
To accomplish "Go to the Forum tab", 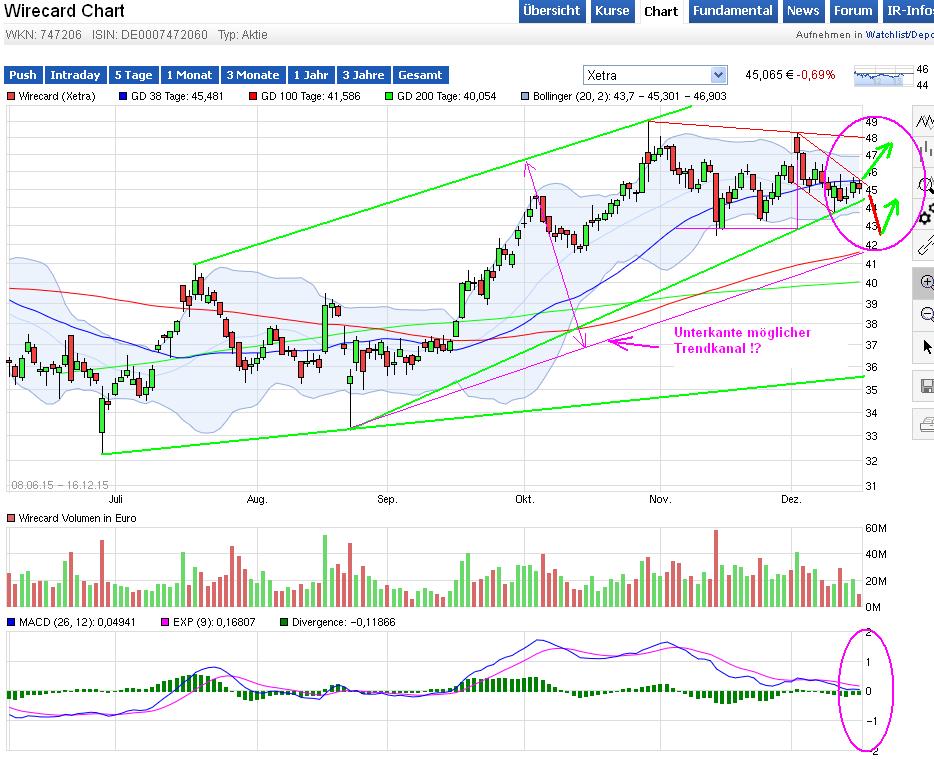I will [x=852, y=11].
